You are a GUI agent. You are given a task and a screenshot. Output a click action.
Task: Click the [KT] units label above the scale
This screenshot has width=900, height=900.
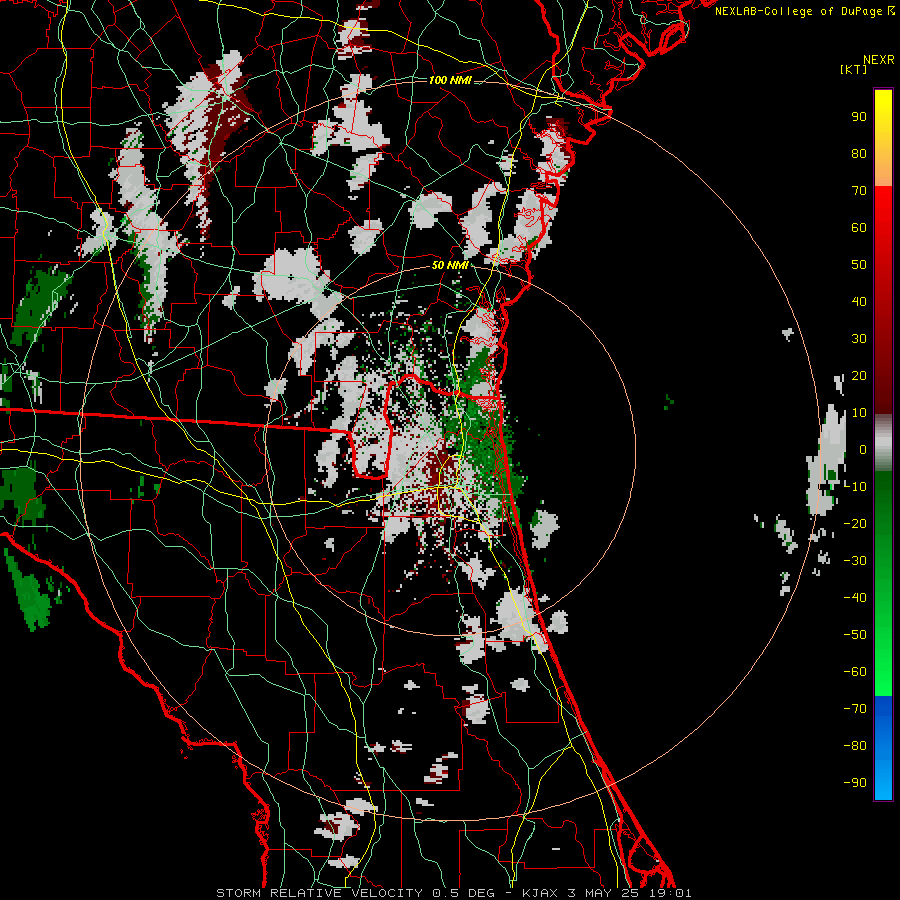(853, 69)
